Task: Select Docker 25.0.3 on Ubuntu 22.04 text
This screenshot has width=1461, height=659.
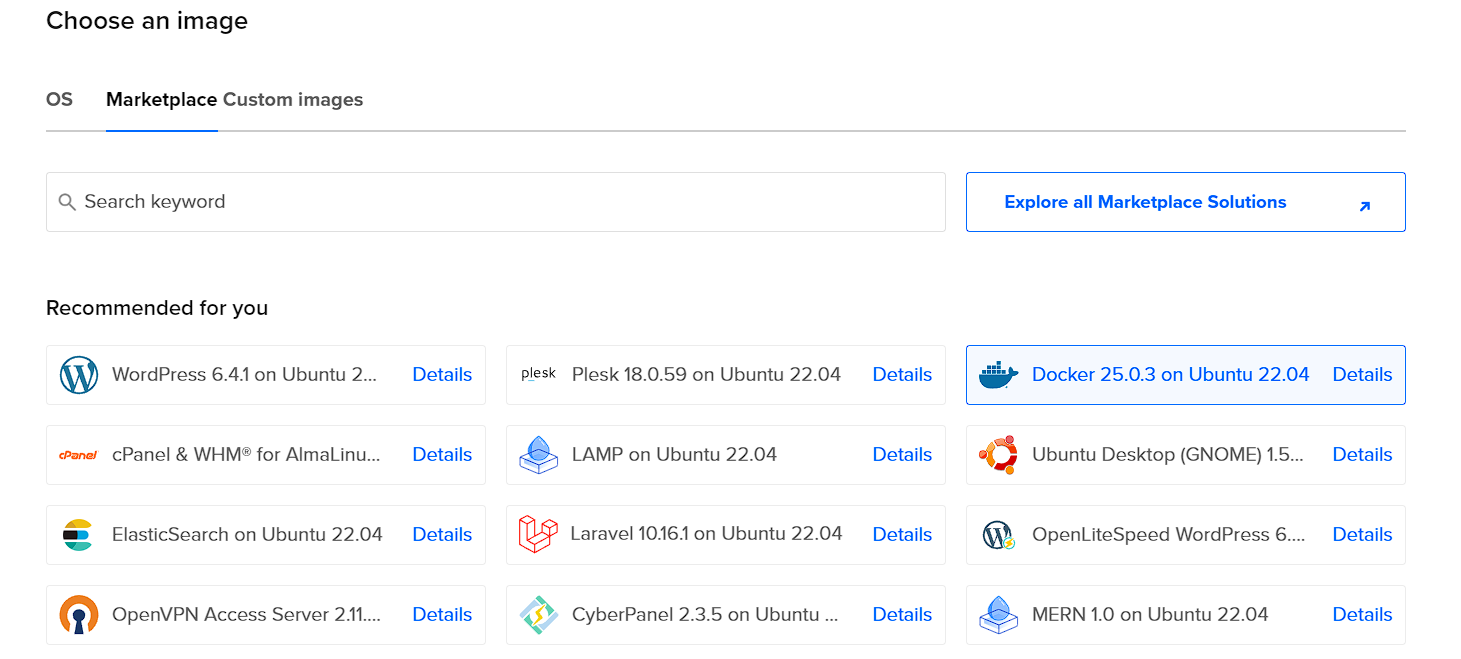Action: pos(1170,375)
